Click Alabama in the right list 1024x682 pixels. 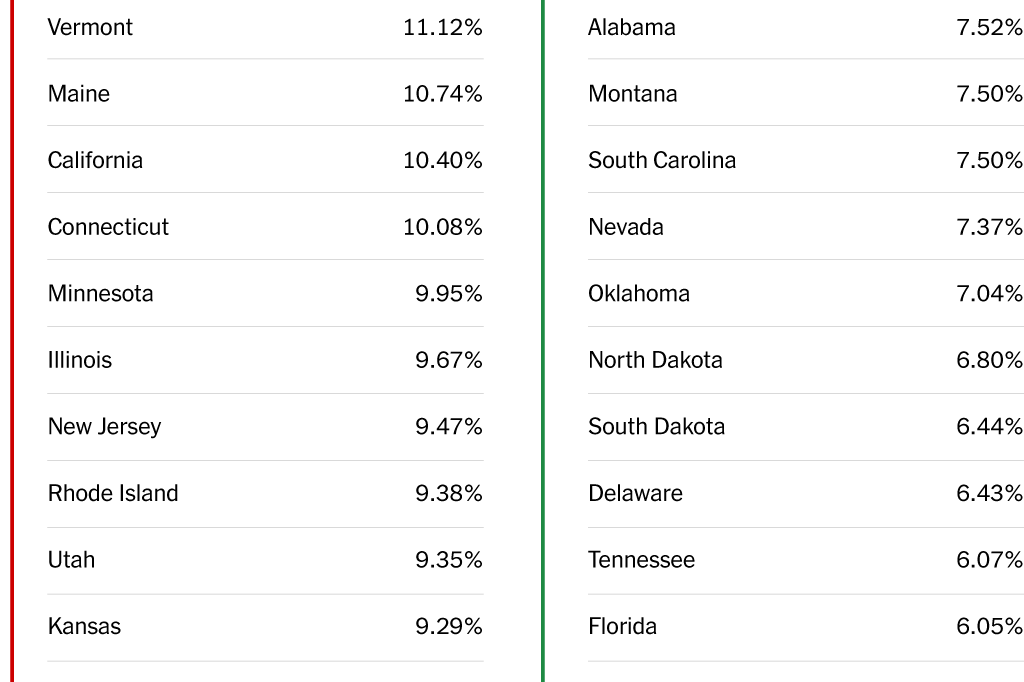(631, 27)
